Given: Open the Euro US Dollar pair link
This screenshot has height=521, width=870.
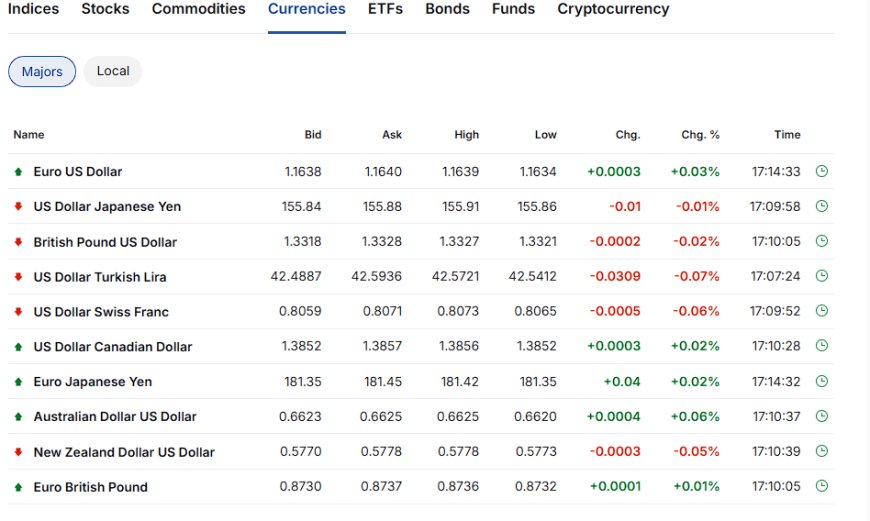Looking at the screenshot, I should pyautogui.click(x=78, y=171).
